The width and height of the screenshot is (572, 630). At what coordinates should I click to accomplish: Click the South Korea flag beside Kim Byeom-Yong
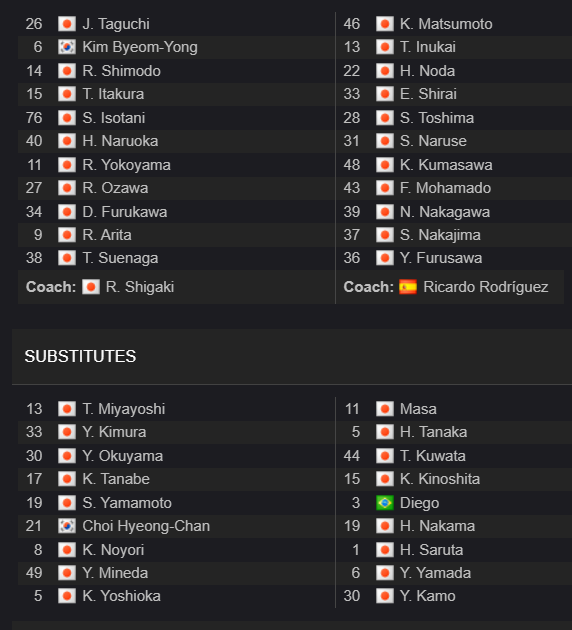click(67, 47)
